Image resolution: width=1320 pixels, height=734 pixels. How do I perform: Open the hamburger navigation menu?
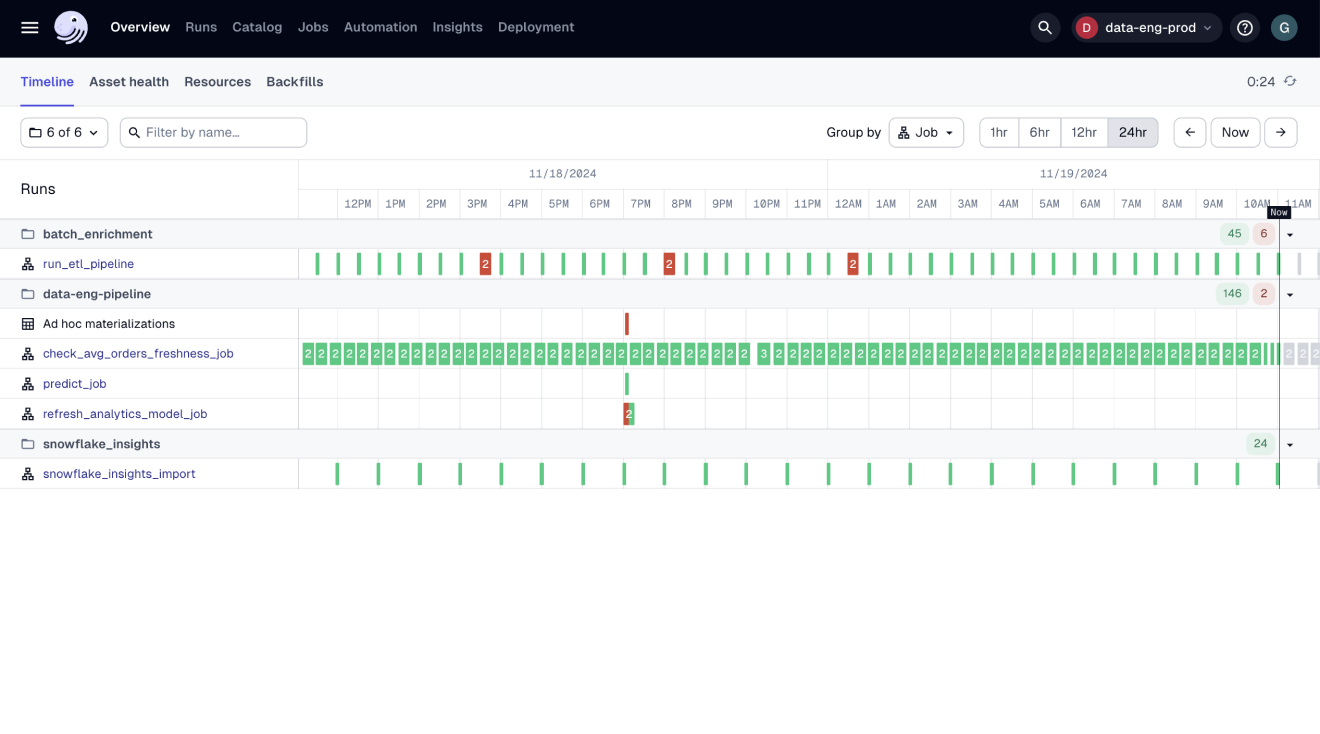click(29, 27)
